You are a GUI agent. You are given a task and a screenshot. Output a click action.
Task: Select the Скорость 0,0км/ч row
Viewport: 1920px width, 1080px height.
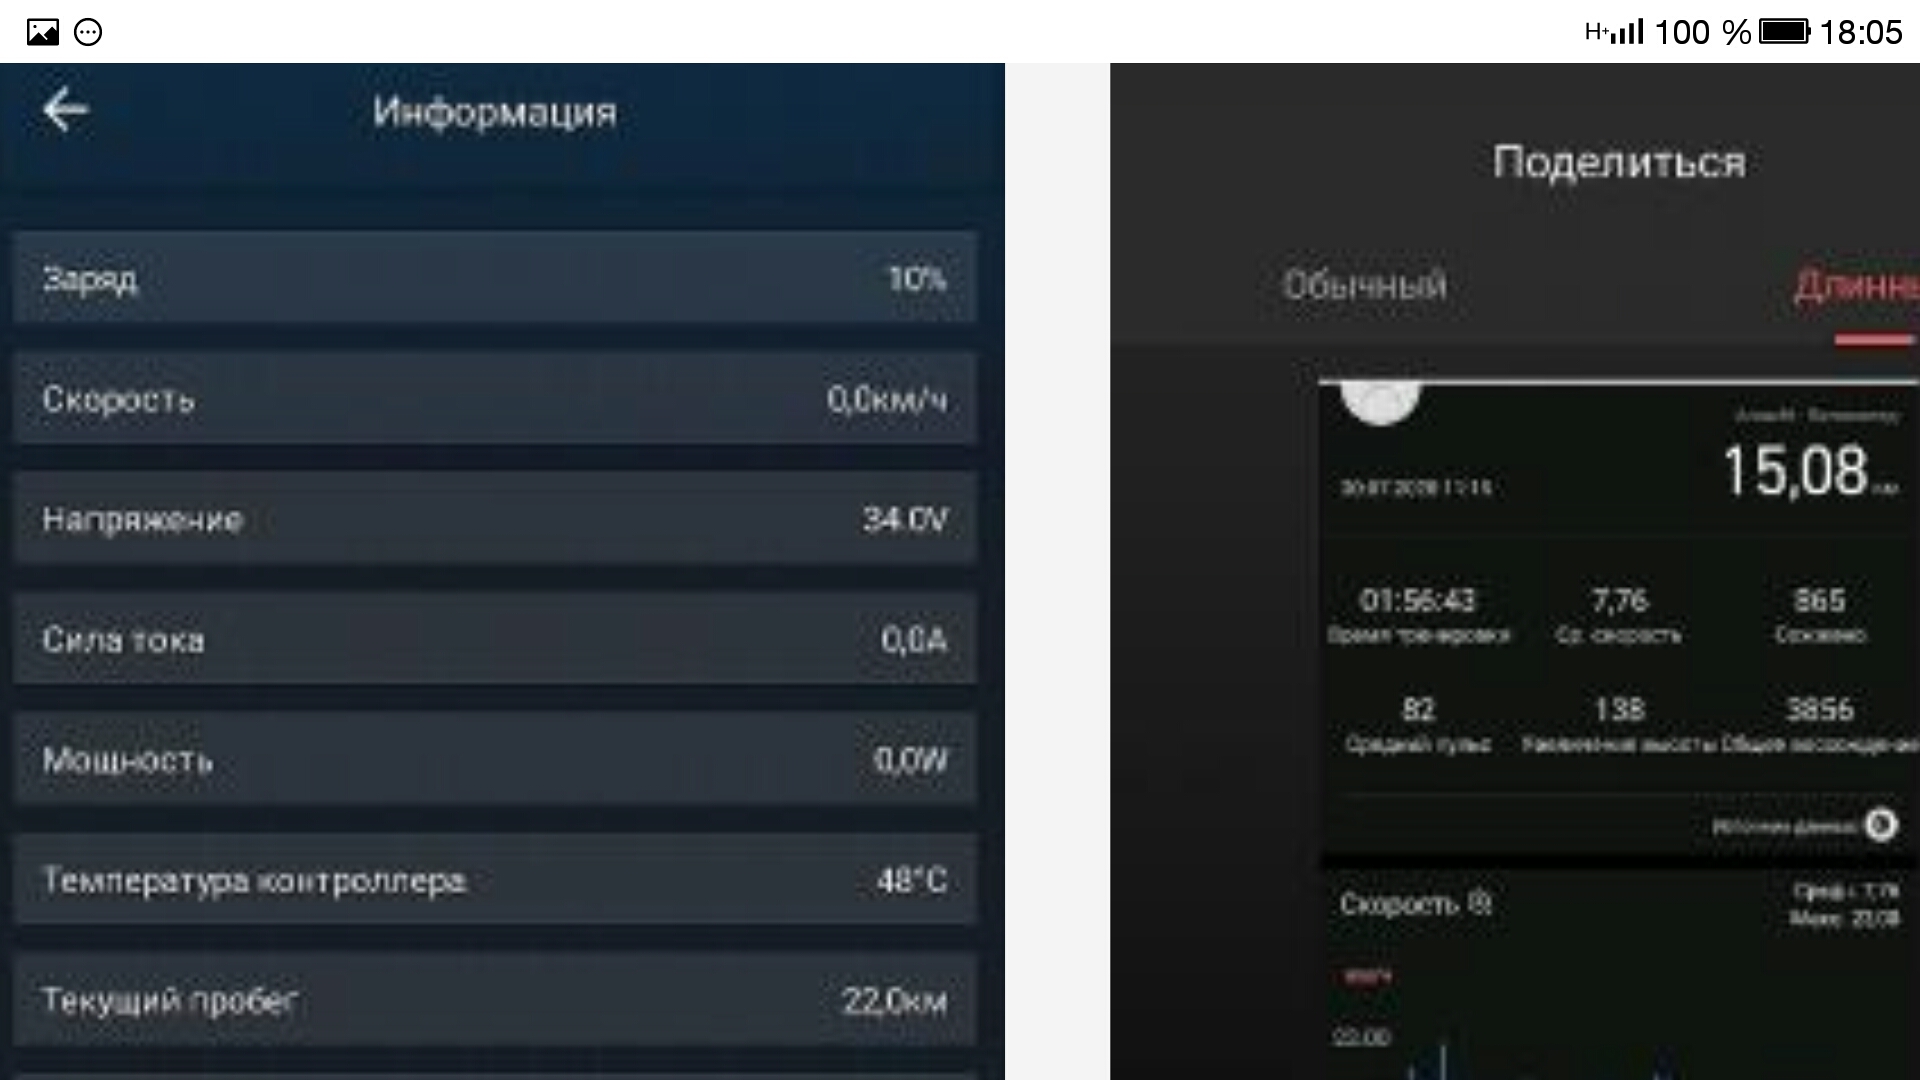(495, 399)
